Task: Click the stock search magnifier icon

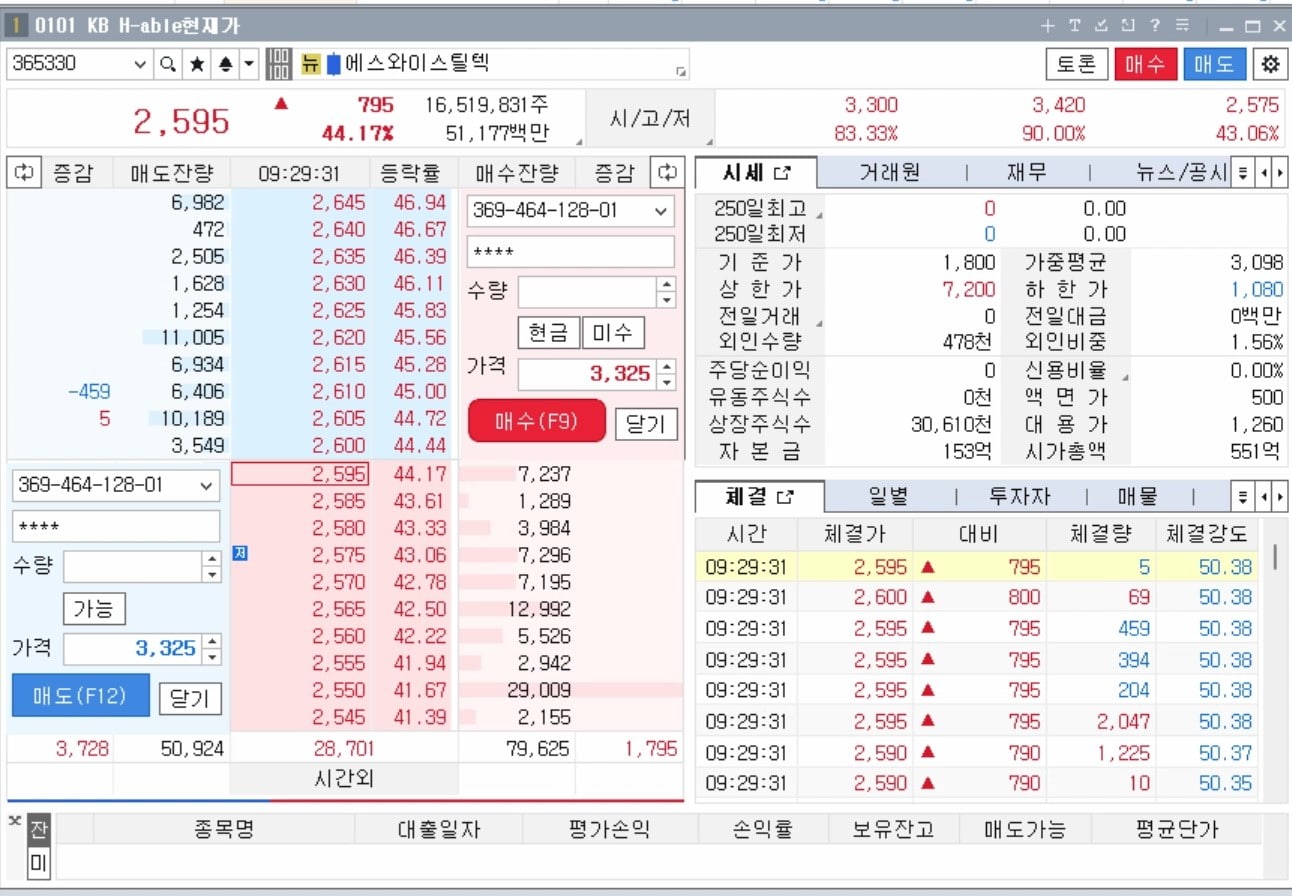Action: pyautogui.click(x=168, y=65)
